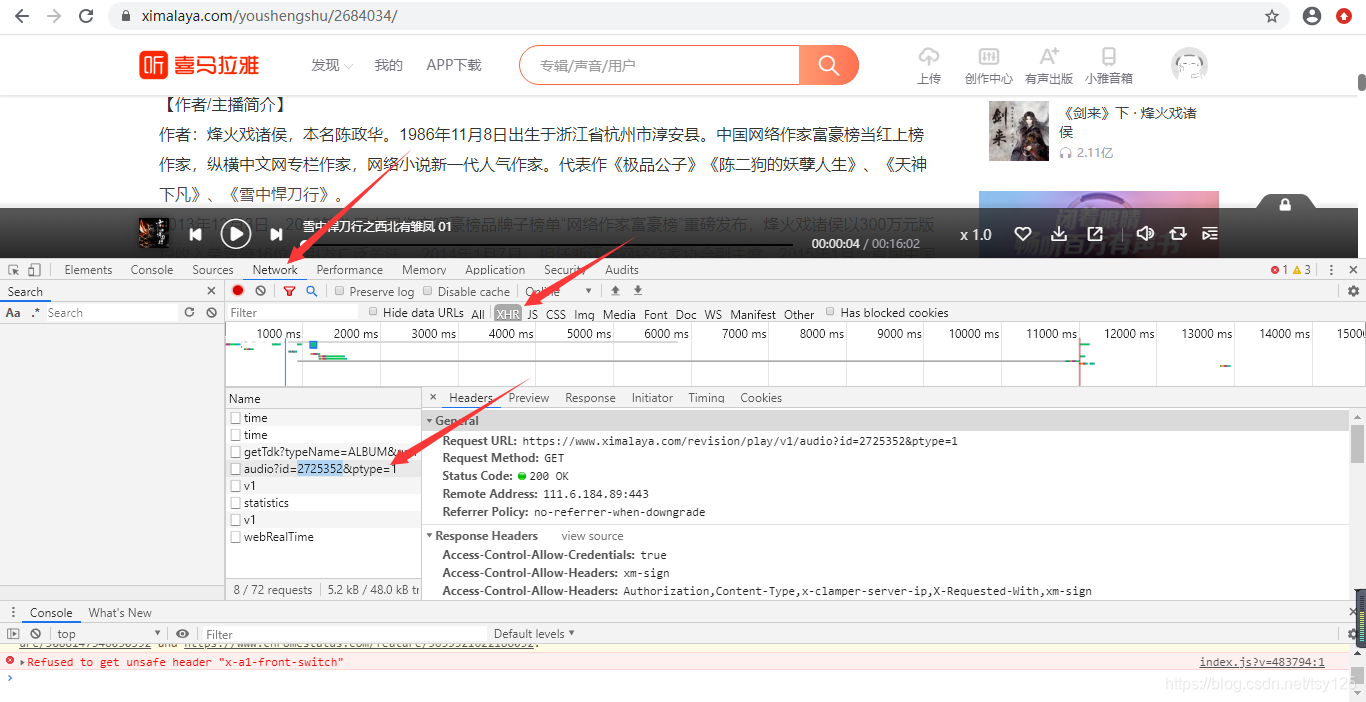Activate the DevTools inspect element icon
The image size is (1366, 702).
(x=14, y=270)
